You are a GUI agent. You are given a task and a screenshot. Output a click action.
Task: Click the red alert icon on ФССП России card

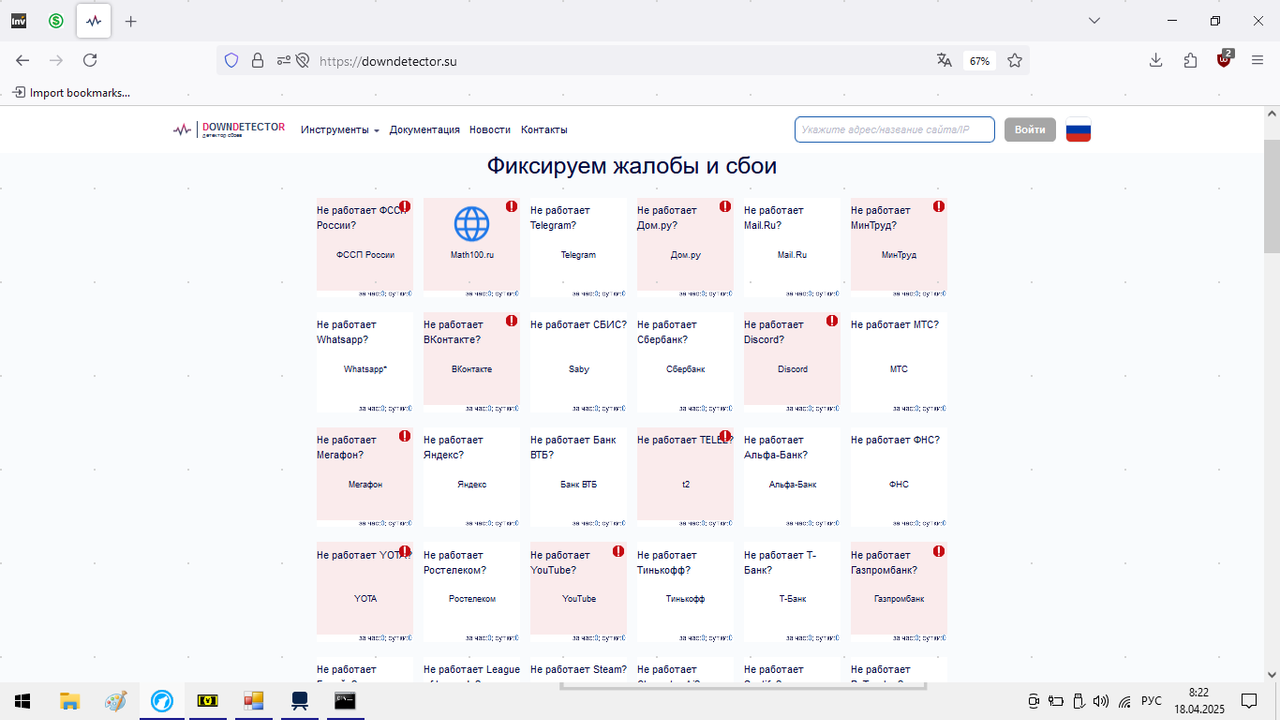point(405,207)
